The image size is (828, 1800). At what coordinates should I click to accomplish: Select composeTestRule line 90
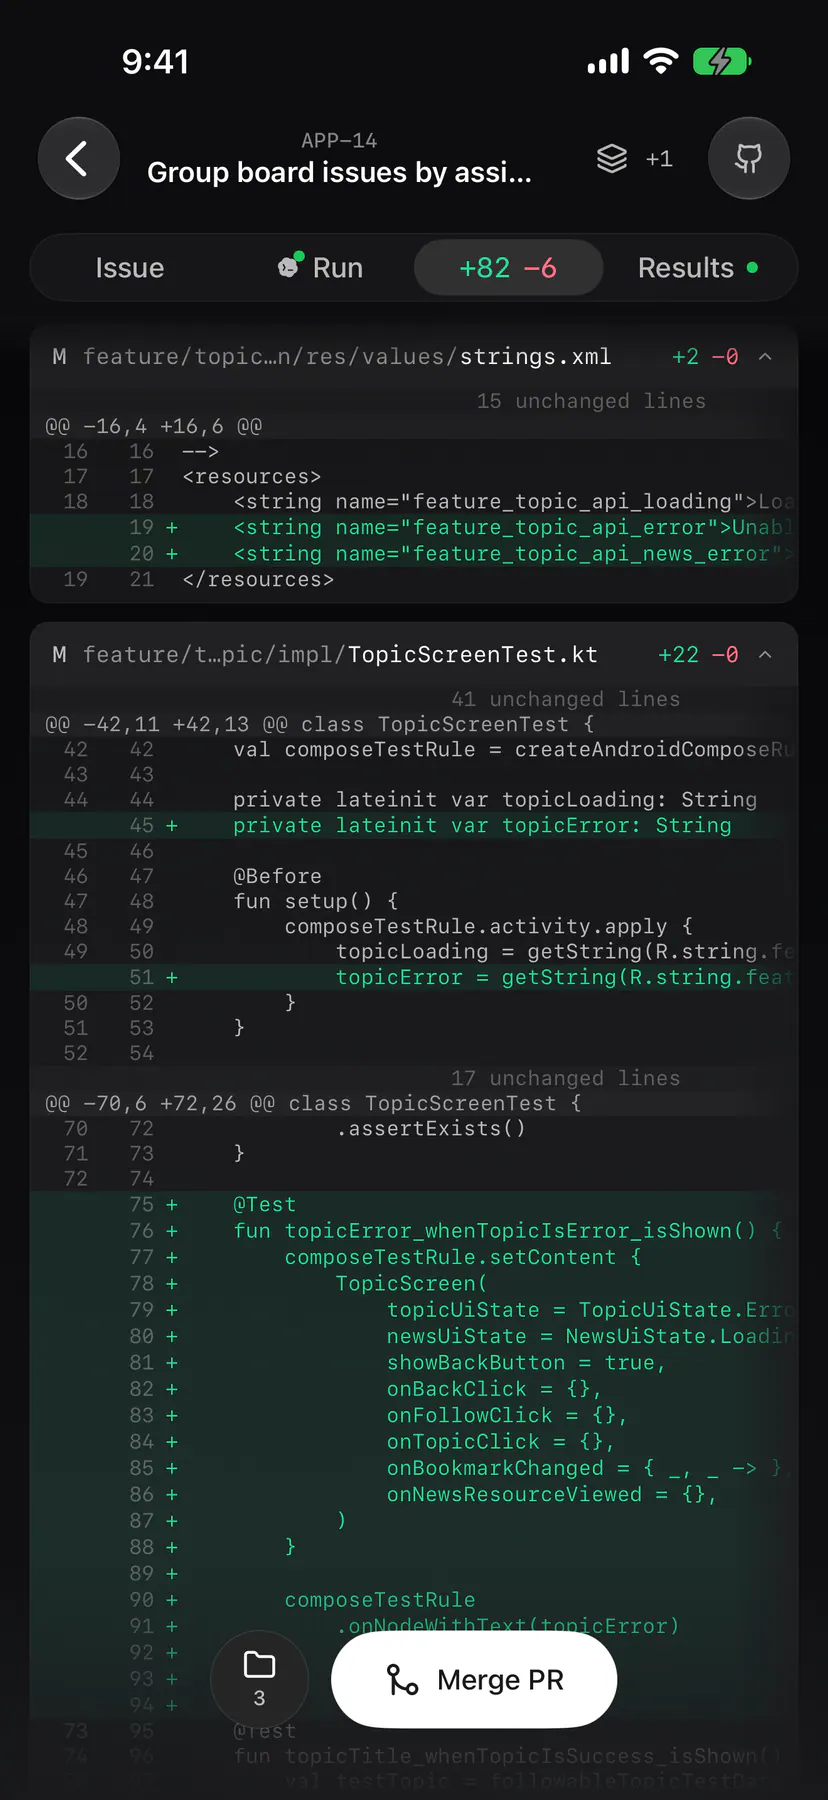(x=414, y=1600)
